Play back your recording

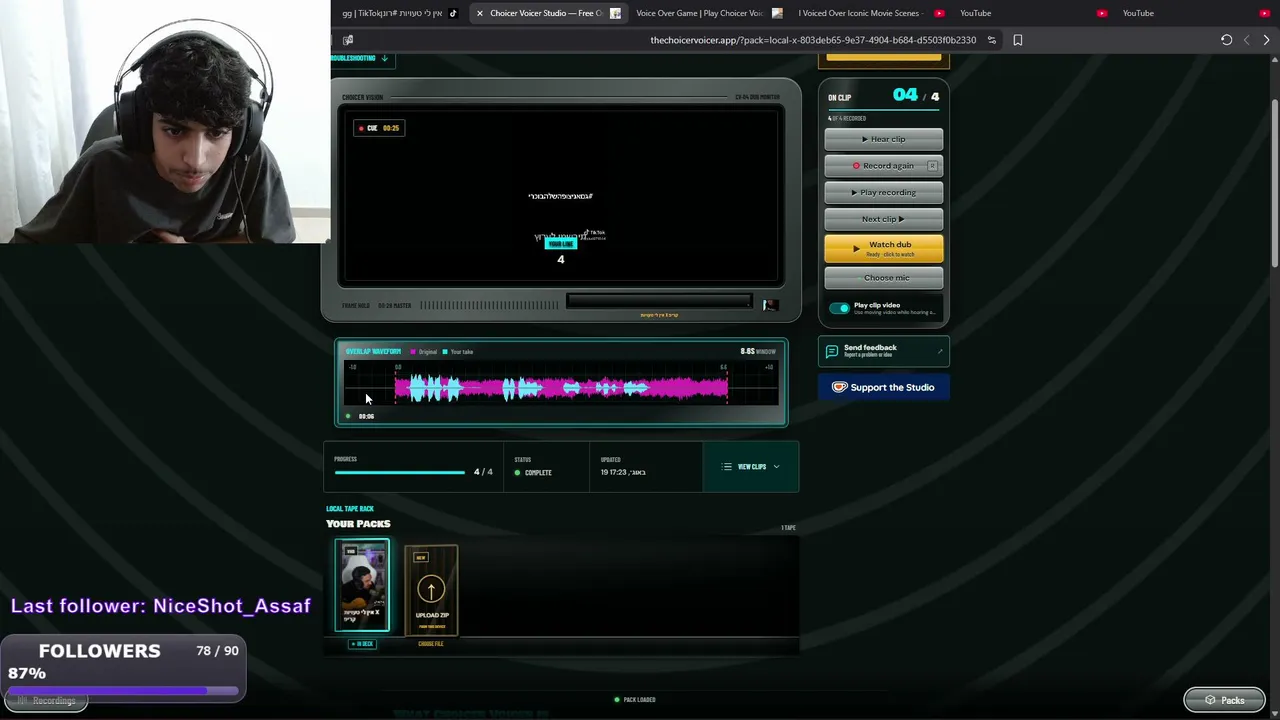(883, 192)
